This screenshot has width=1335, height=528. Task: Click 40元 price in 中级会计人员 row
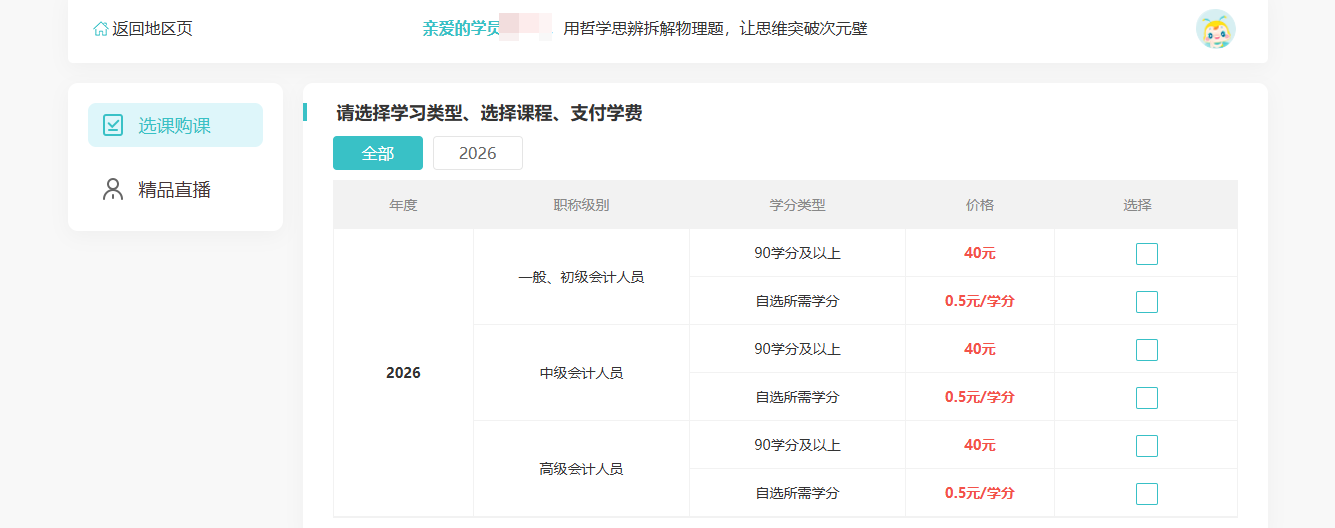(980, 349)
